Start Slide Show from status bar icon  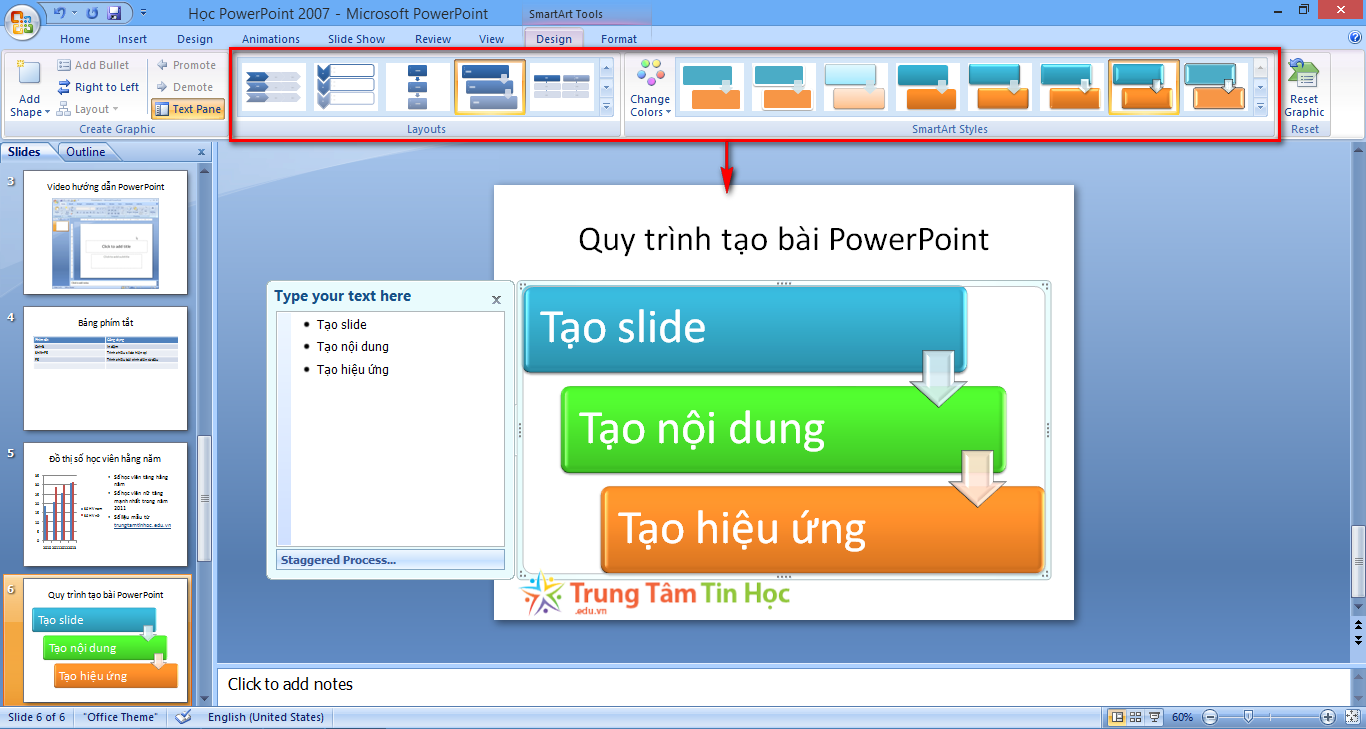1155,717
